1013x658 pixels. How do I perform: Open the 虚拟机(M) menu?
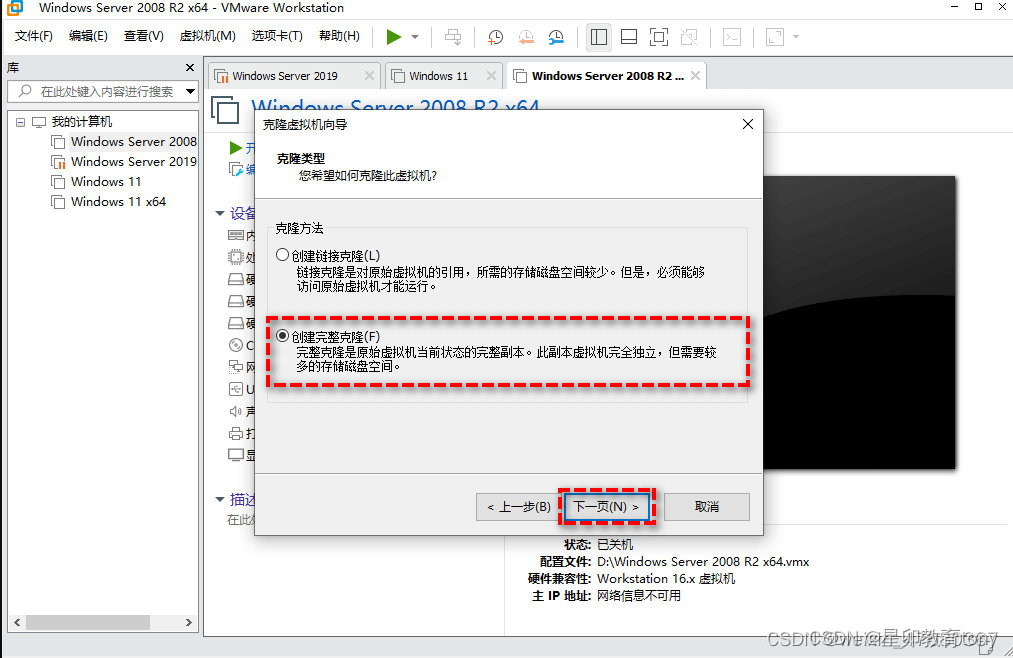point(207,36)
